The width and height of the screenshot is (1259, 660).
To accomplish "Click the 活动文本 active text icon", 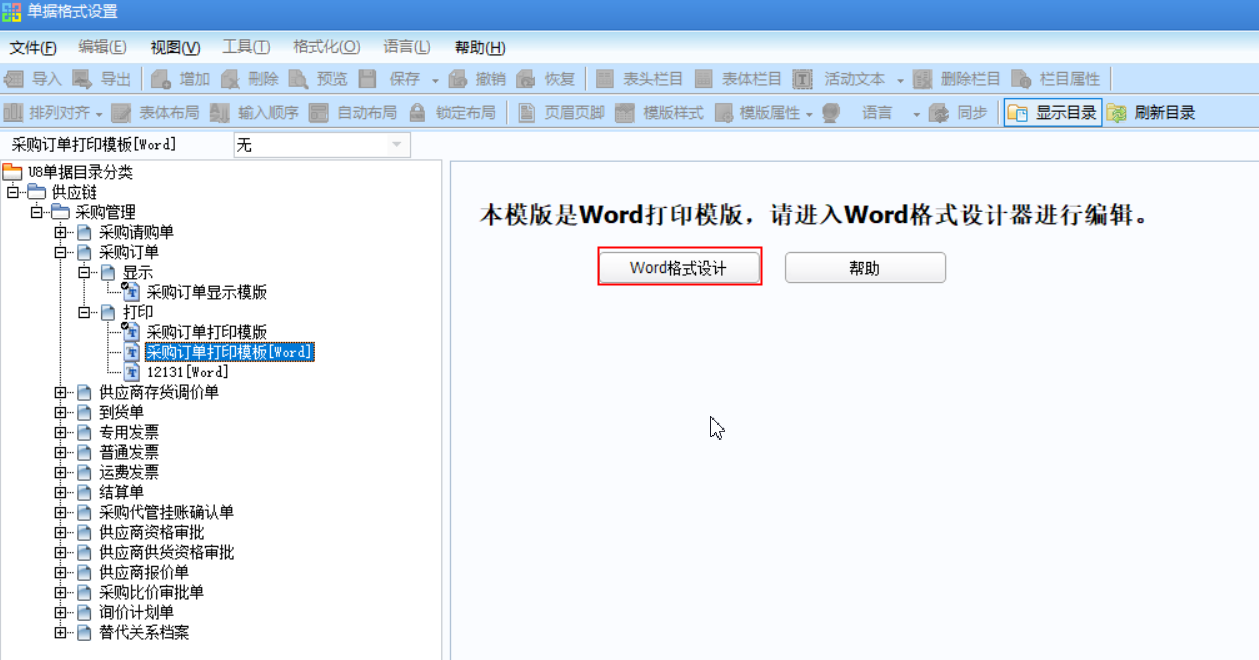I will click(803, 79).
